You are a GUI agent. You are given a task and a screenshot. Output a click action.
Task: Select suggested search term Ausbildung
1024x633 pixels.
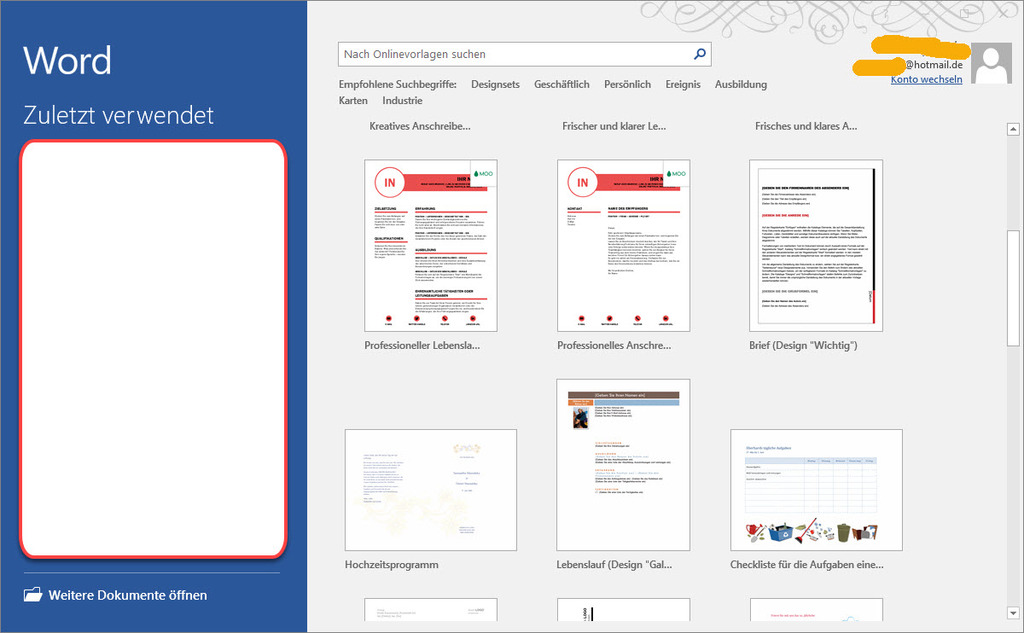pos(741,84)
